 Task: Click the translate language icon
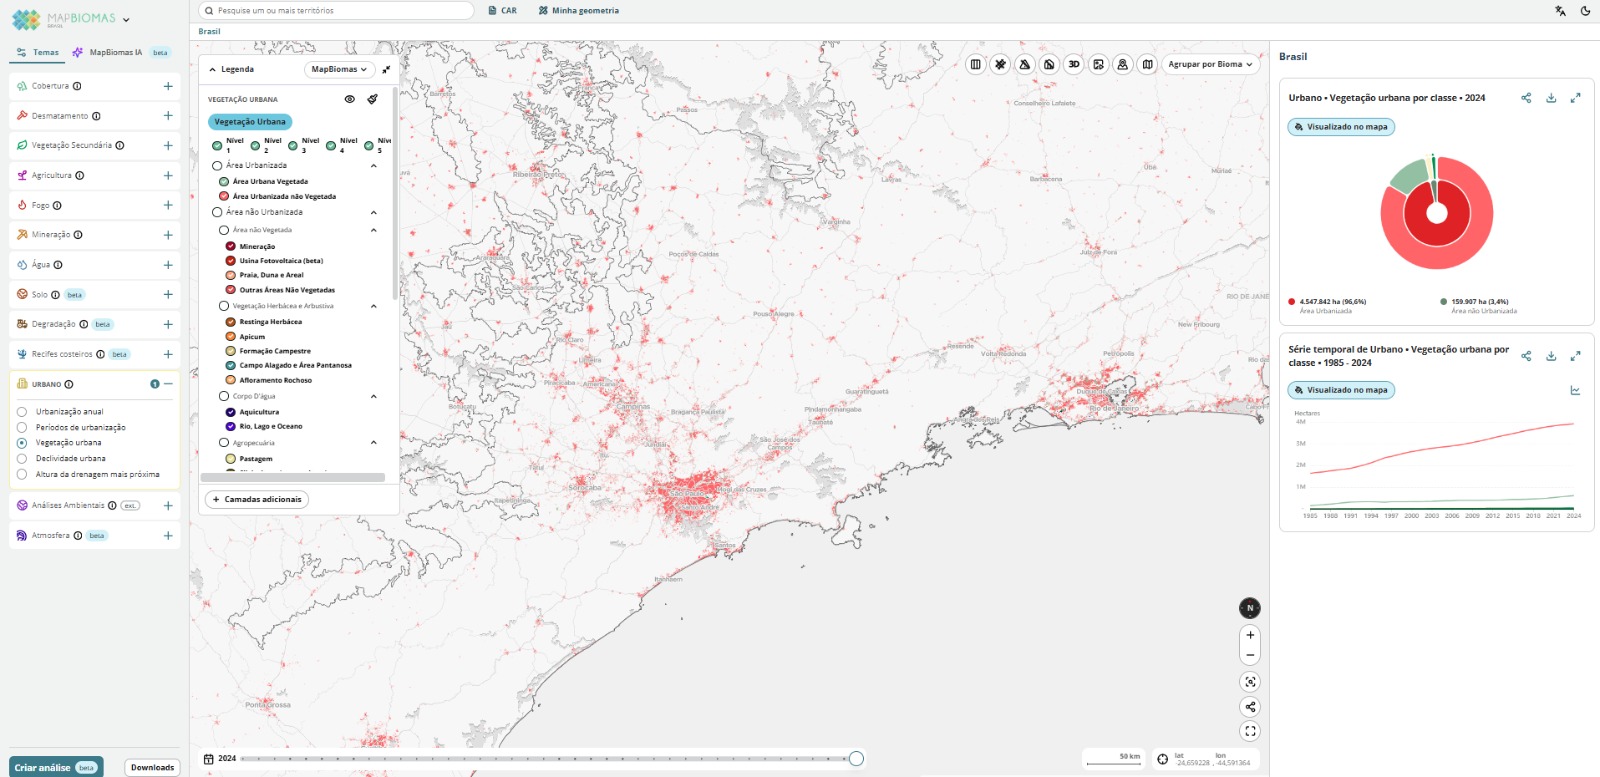coord(1560,11)
